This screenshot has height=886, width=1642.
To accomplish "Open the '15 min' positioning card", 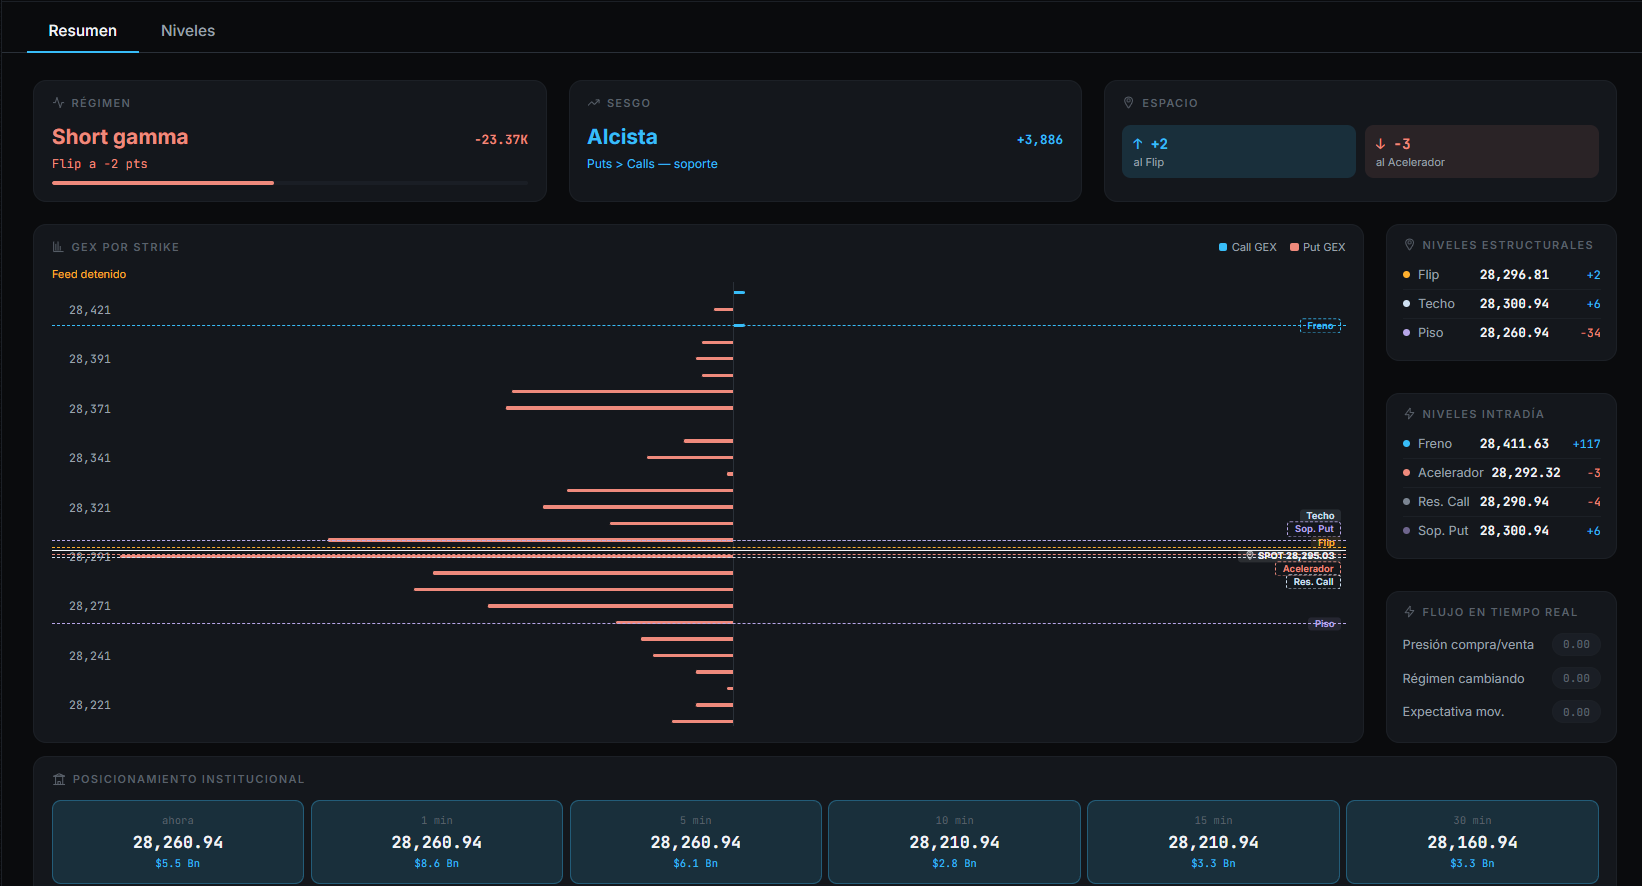I will pyautogui.click(x=1213, y=841).
